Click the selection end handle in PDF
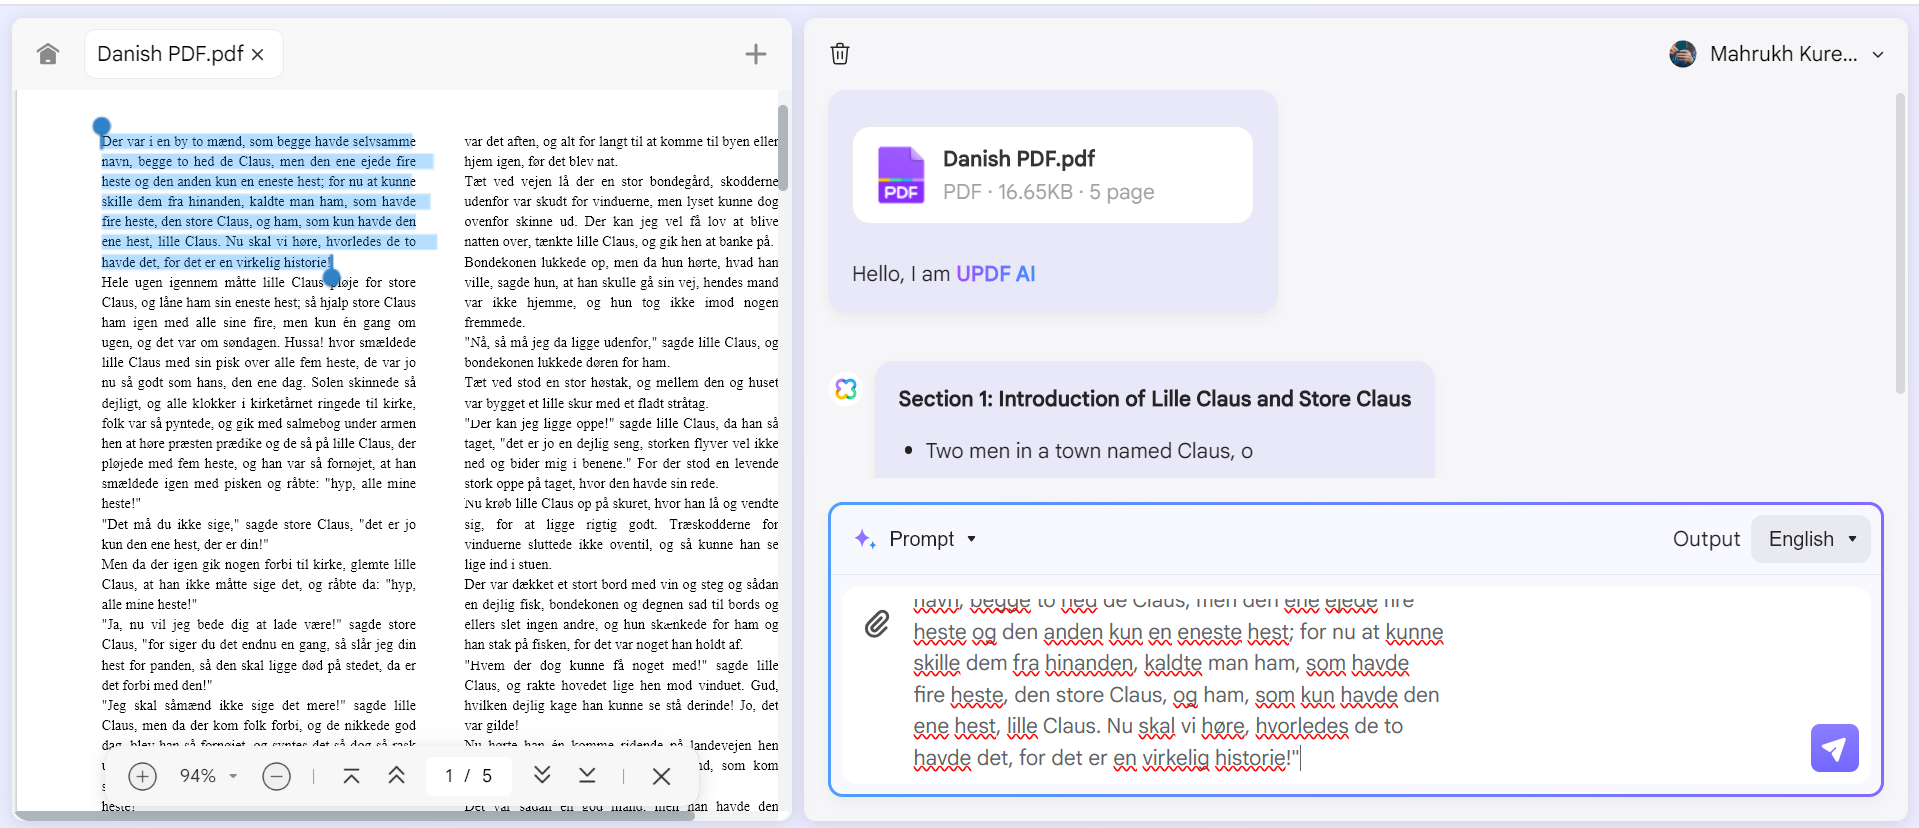This screenshot has height=828, width=1919. (332, 277)
